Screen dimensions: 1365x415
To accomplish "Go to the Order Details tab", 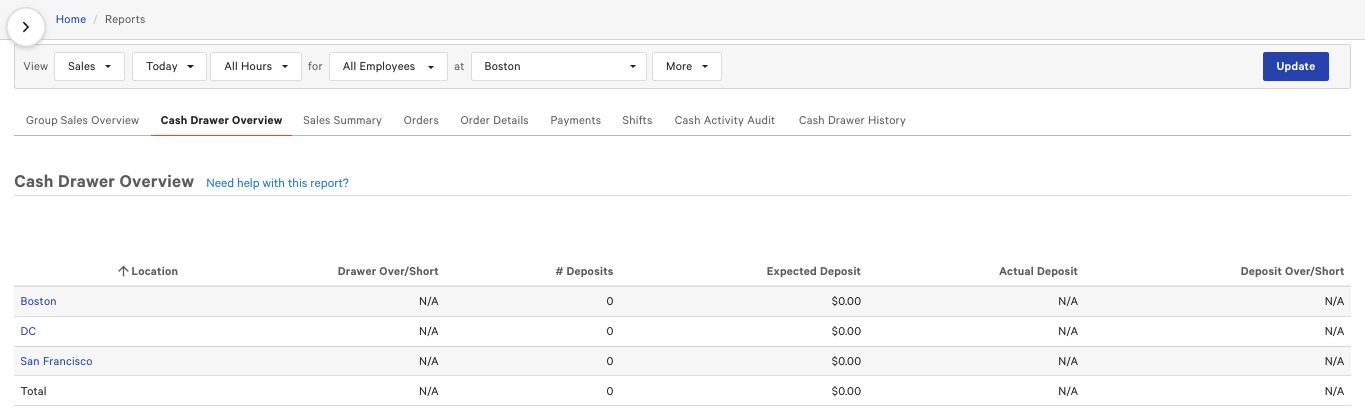I will pos(494,120).
